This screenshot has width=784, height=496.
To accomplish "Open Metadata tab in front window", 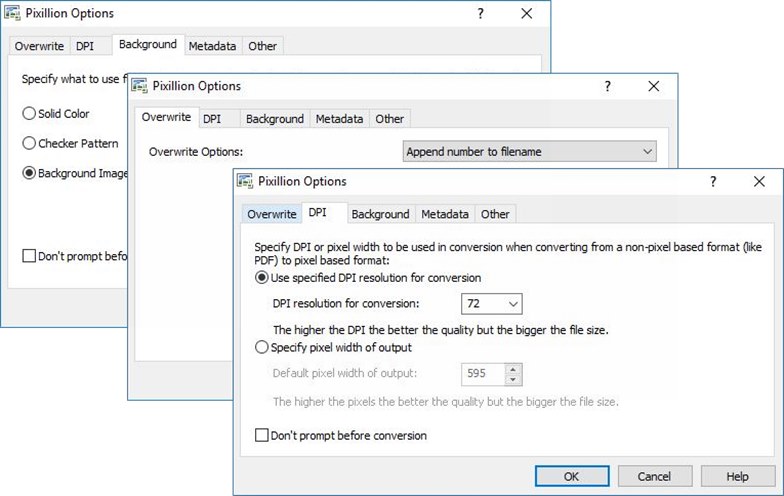I will [x=445, y=214].
